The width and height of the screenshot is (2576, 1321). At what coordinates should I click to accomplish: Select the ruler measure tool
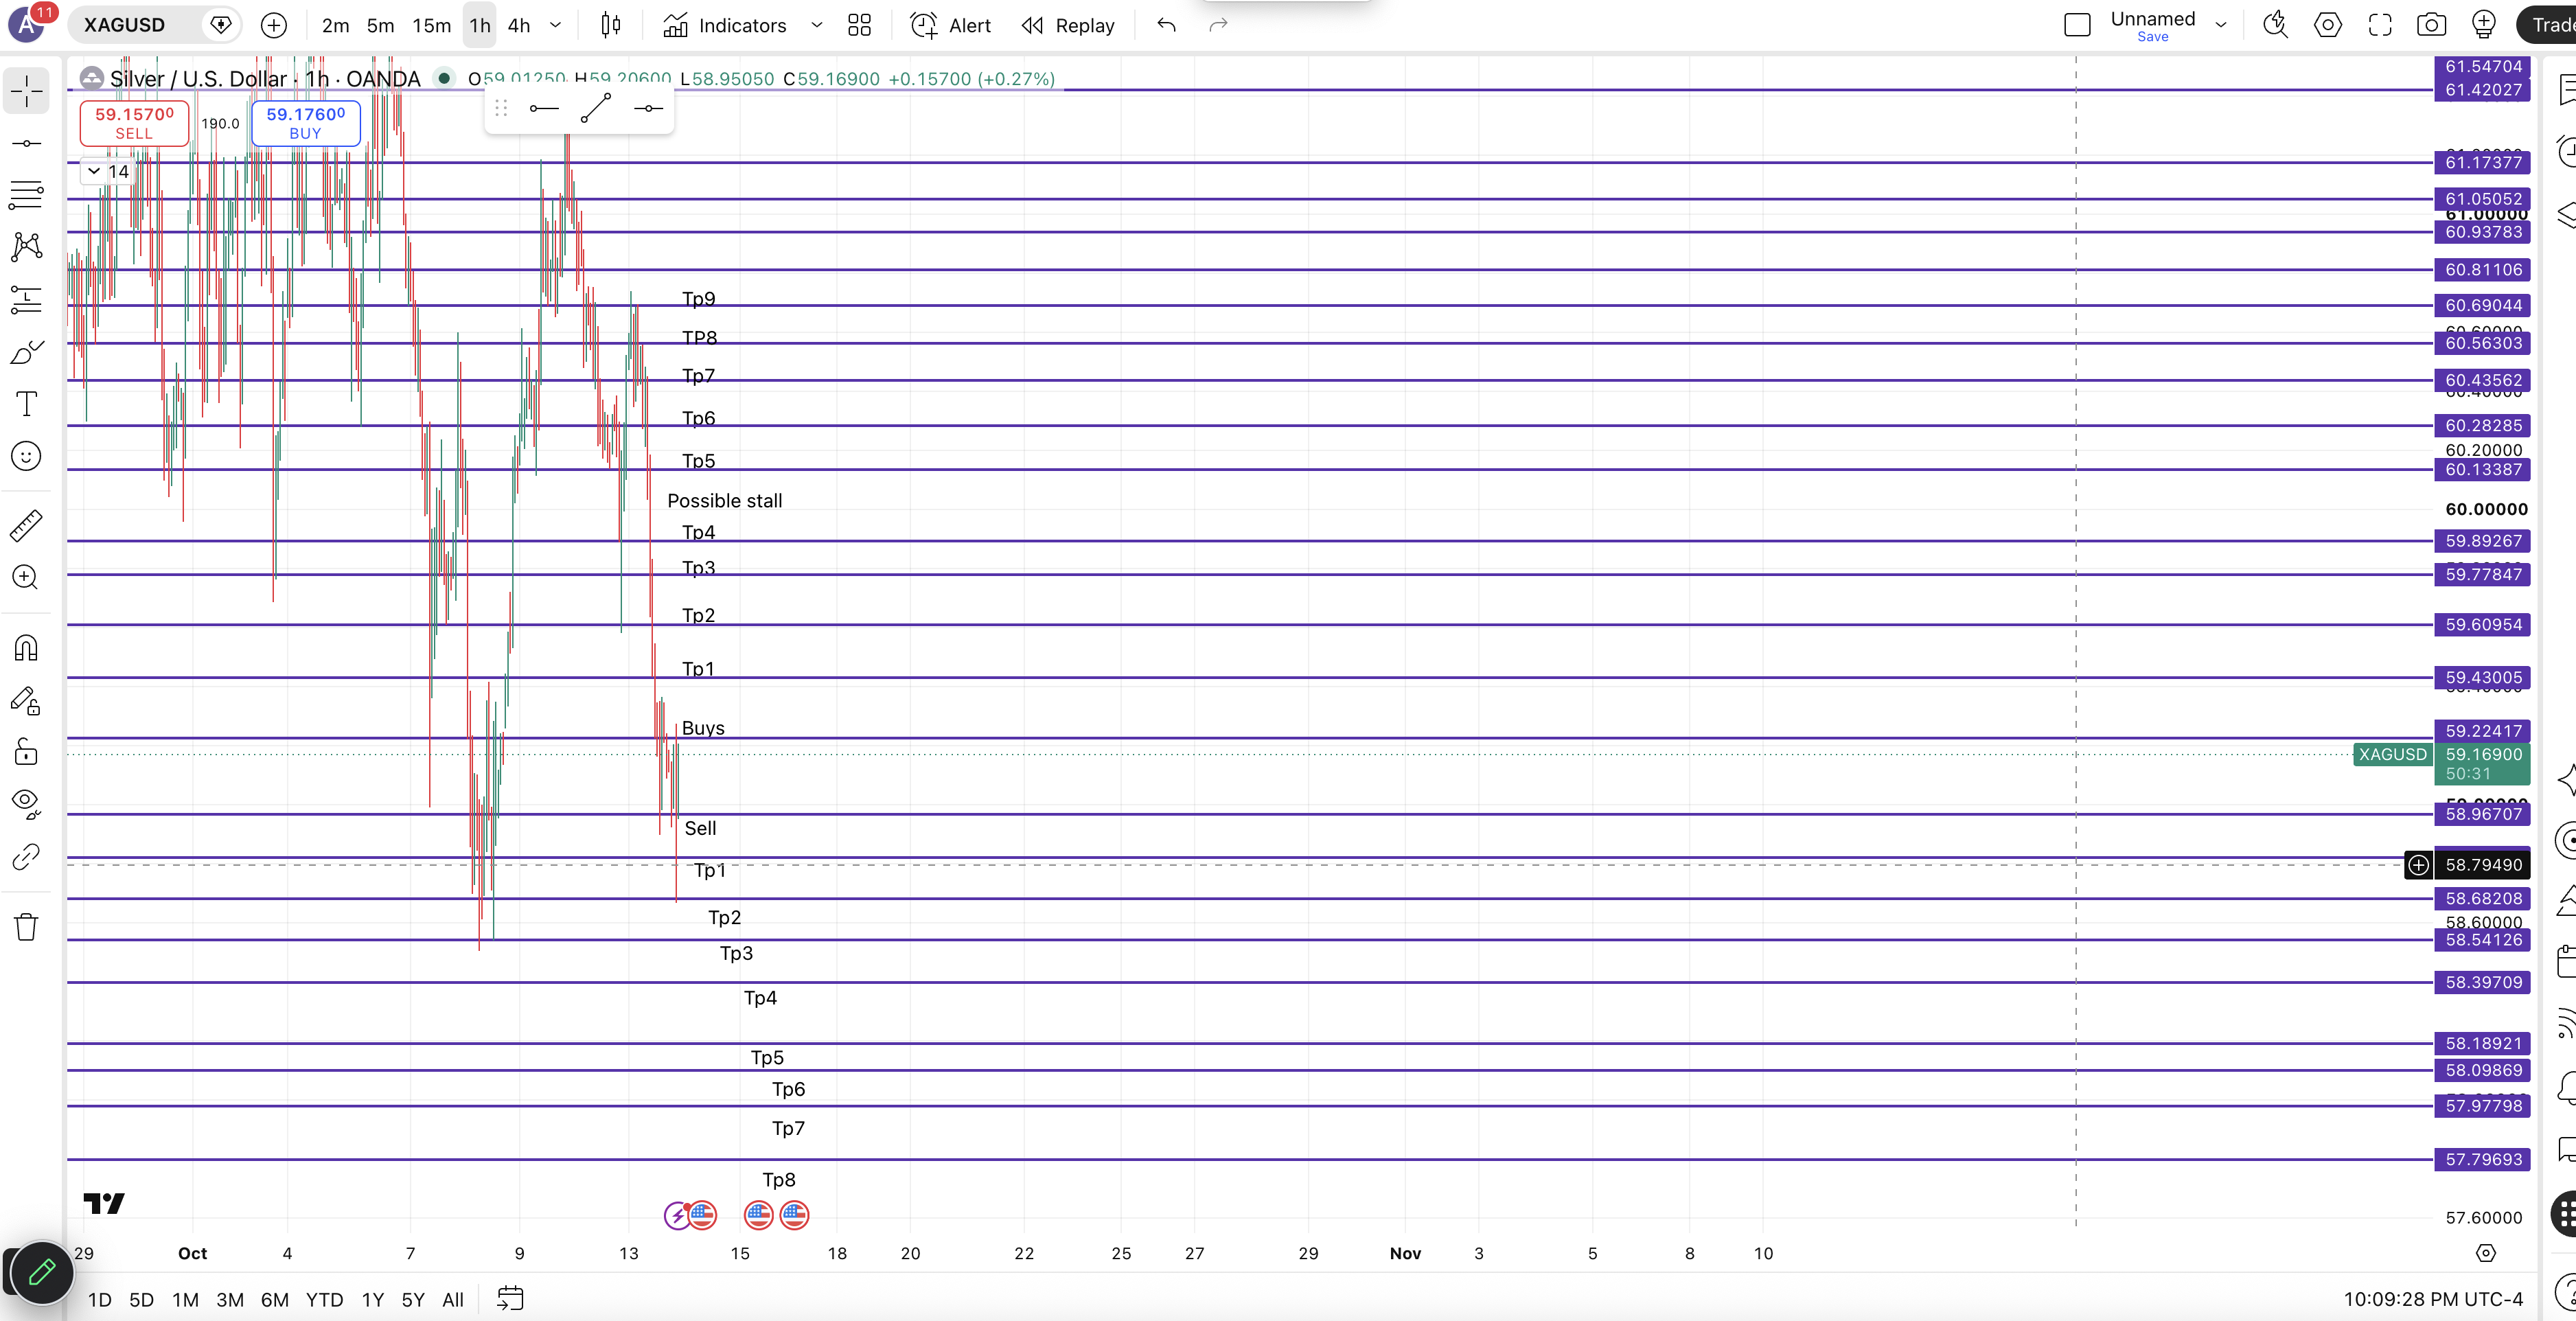point(27,525)
